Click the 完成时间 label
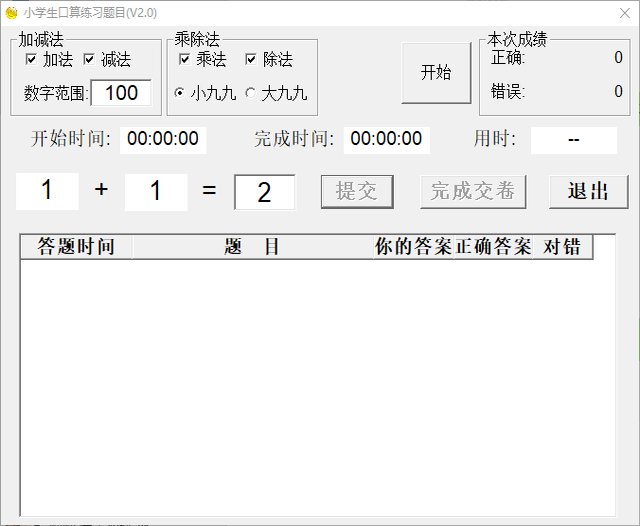The image size is (640, 526). pyautogui.click(x=294, y=139)
